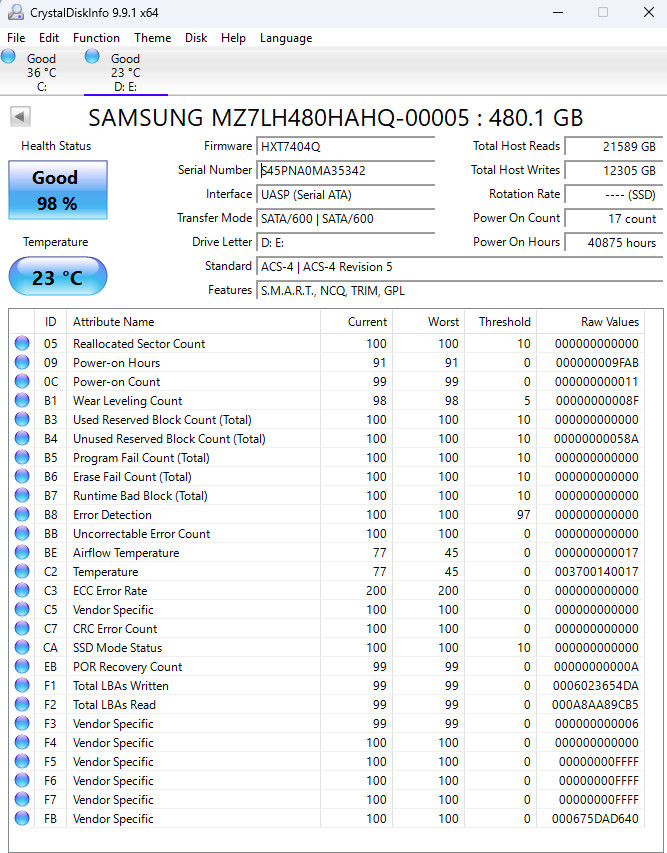The image size is (667, 853).
Task: Click status orb for ECC Error Rate
Action: tap(22, 590)
